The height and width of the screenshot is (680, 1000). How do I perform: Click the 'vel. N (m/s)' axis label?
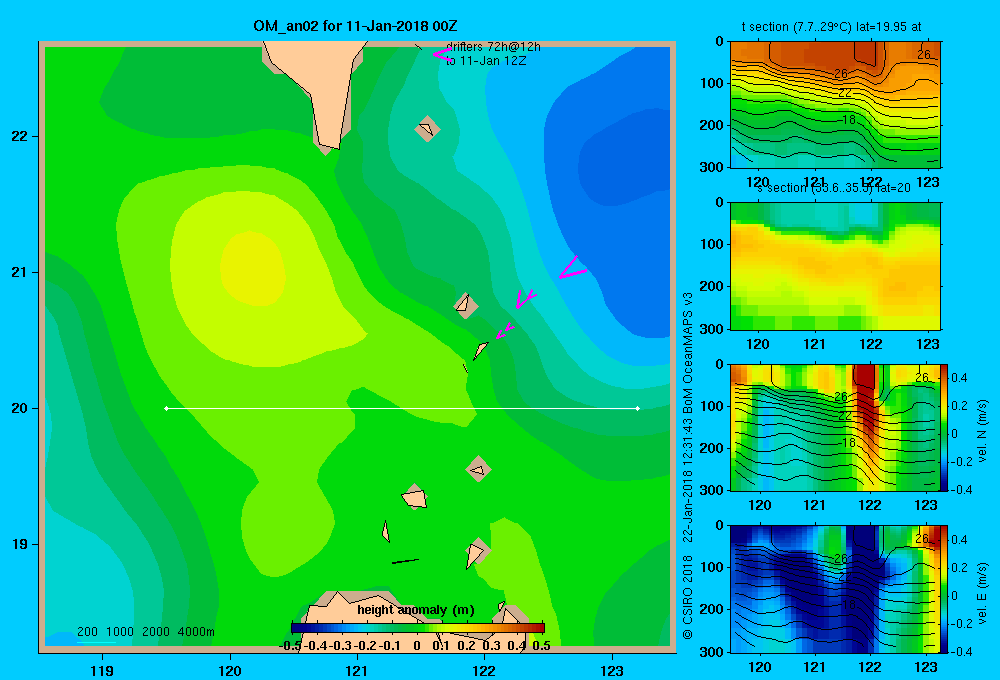pyautogui.click(x=982, y=431)
